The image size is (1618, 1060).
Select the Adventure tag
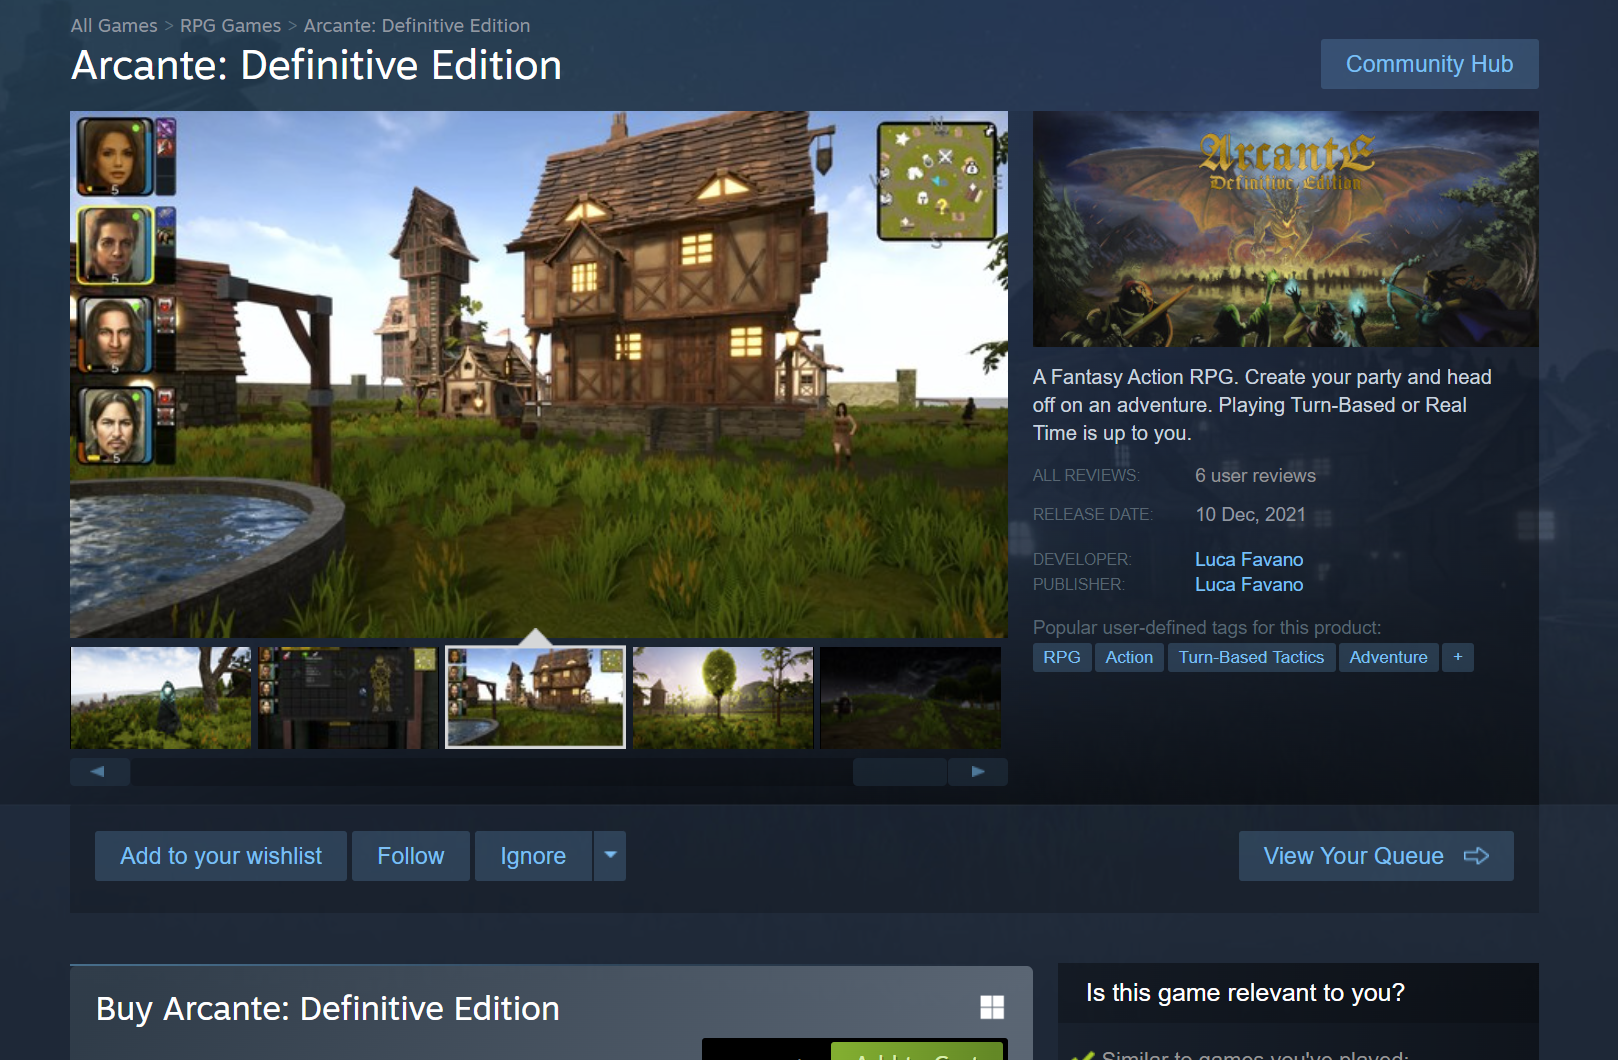click(1388, 657)
